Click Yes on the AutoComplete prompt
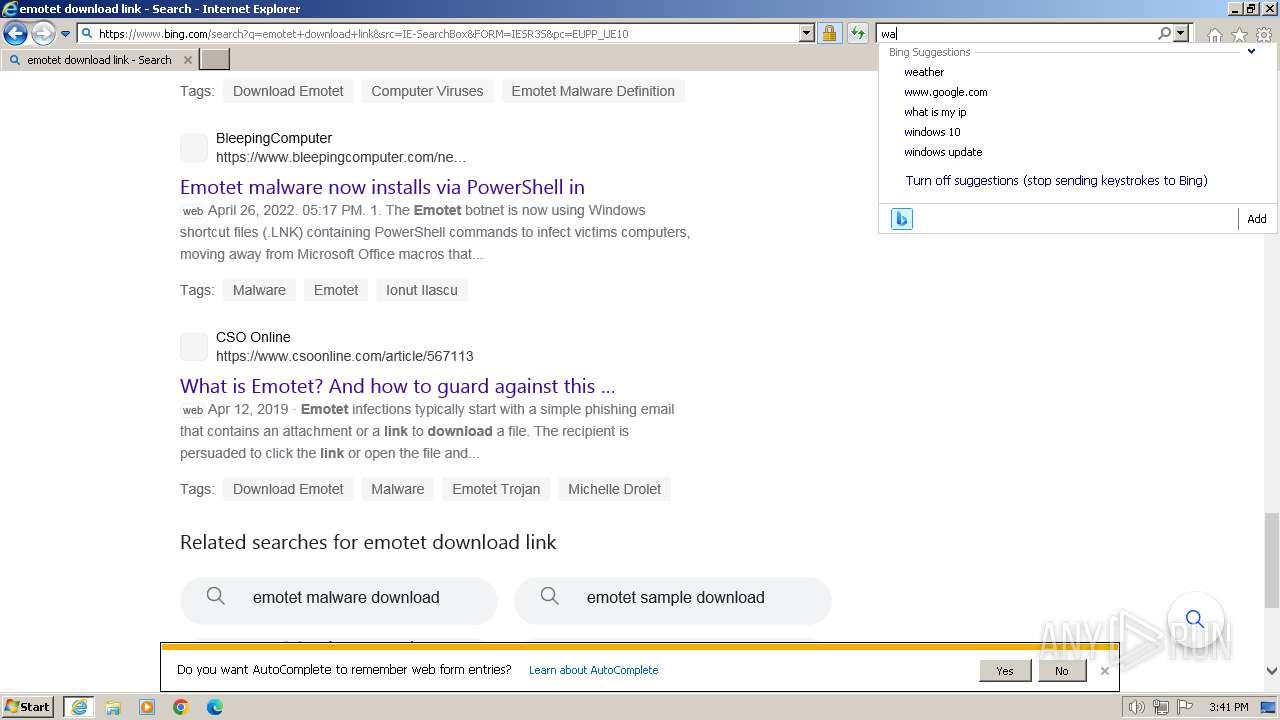The height and width of the screenshot is (720, 1280). (1005, 671)
